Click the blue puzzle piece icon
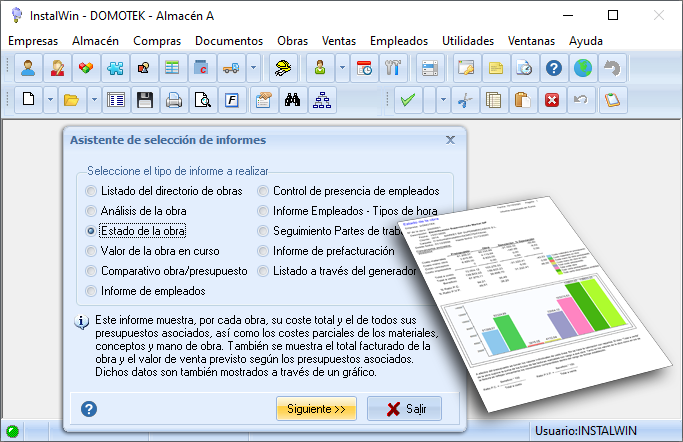Image resolution: width=683 pixels, height=442 pixels. pyautogui.click(x=115, y=68)
